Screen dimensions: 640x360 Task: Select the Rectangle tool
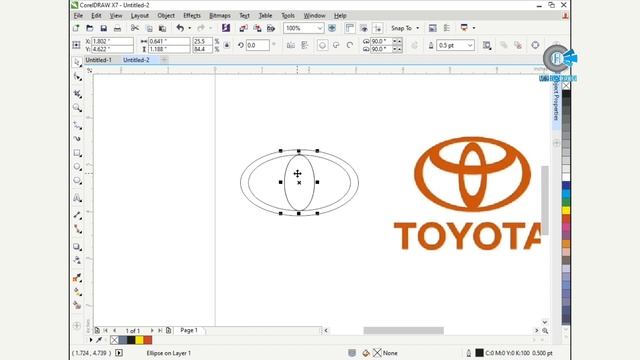[x=77, y=153]
